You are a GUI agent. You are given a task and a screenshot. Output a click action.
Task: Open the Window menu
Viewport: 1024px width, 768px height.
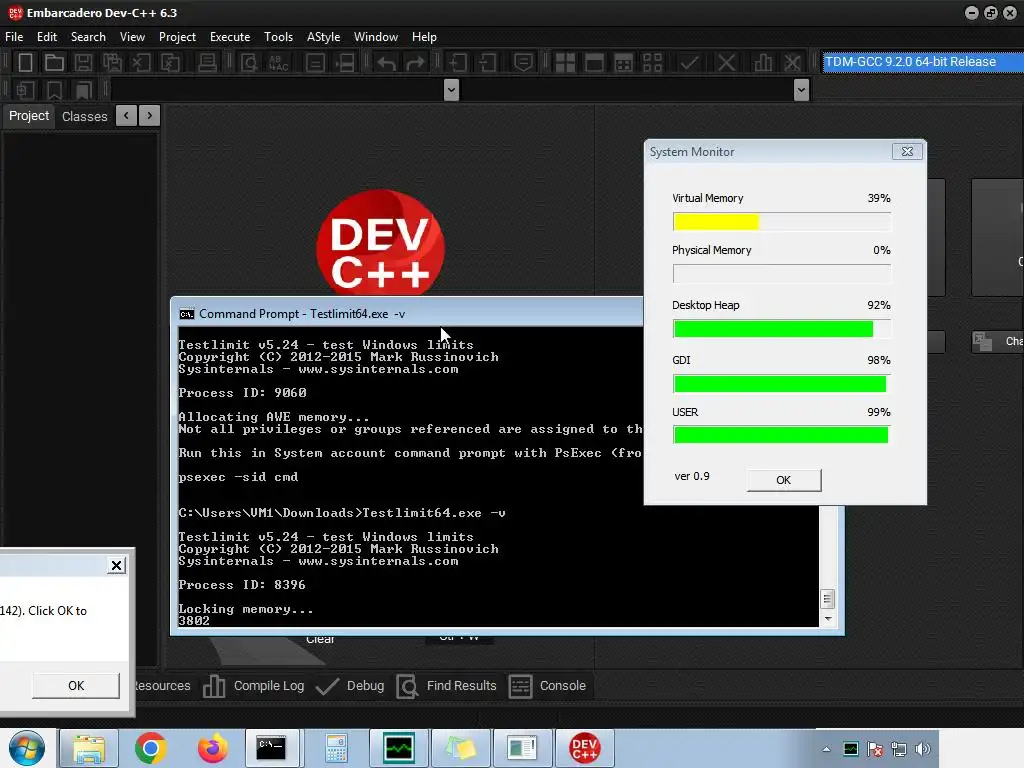pyautogui.click(x=376, y=37)
